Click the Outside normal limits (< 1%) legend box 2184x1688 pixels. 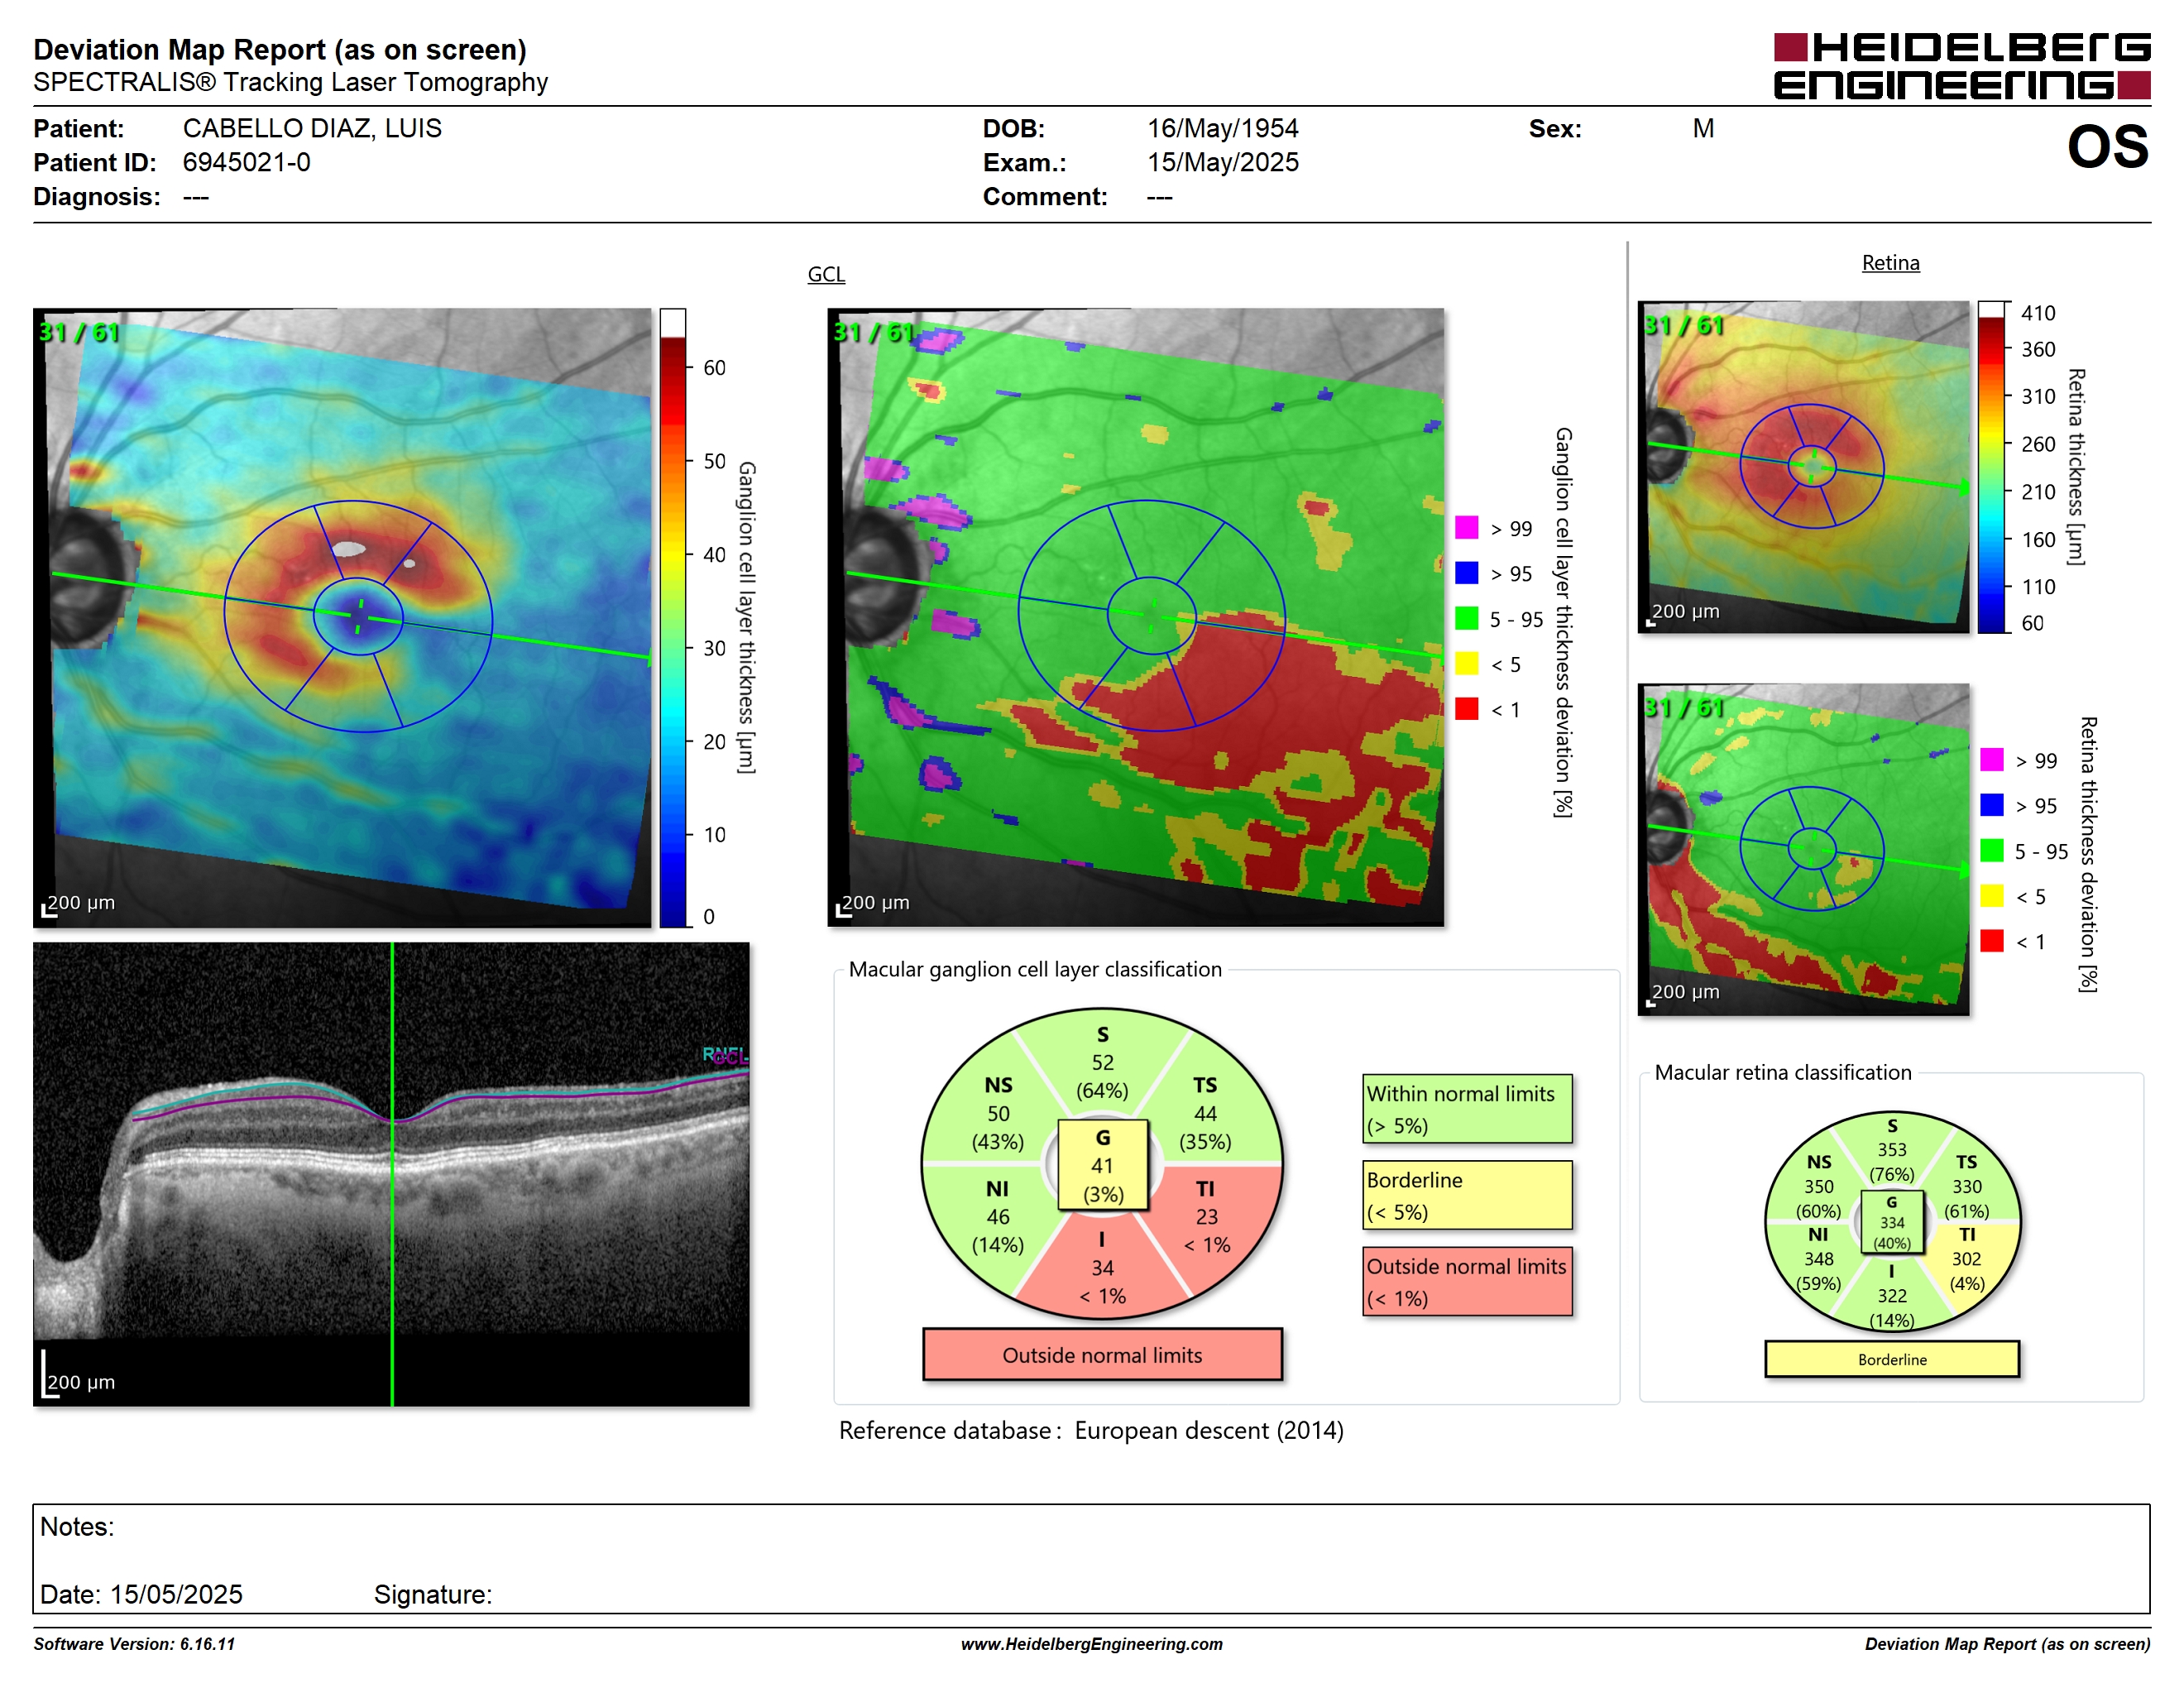pos(1467,1281)
